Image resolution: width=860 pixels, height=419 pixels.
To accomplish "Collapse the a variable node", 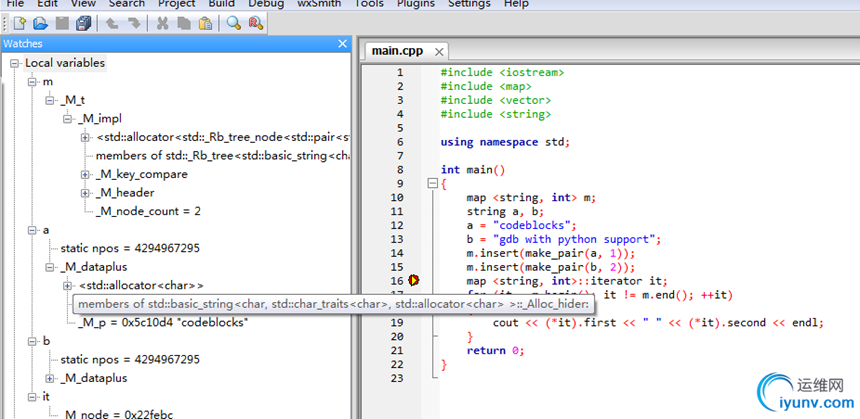I will (x=32, y=230).
